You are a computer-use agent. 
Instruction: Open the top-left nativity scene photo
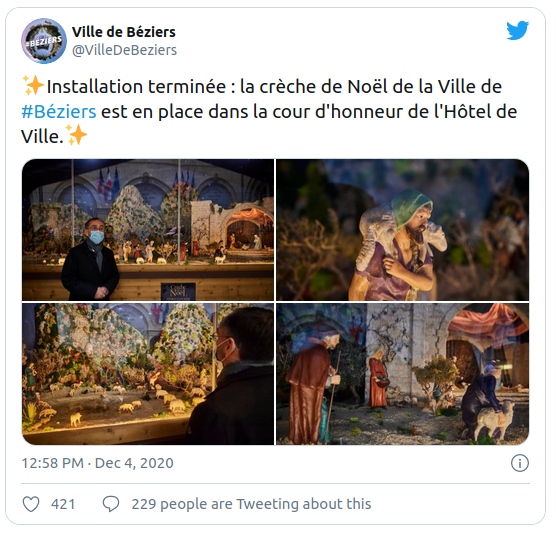point(148,230)
